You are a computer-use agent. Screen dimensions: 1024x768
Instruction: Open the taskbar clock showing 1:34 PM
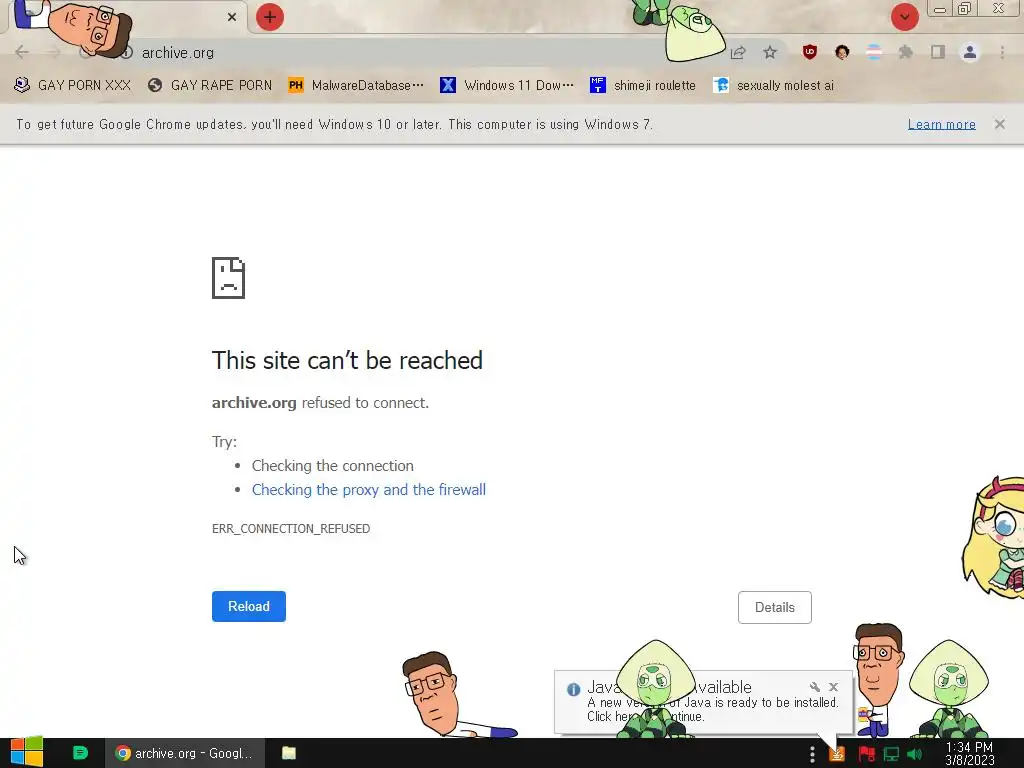coord(970,753)
